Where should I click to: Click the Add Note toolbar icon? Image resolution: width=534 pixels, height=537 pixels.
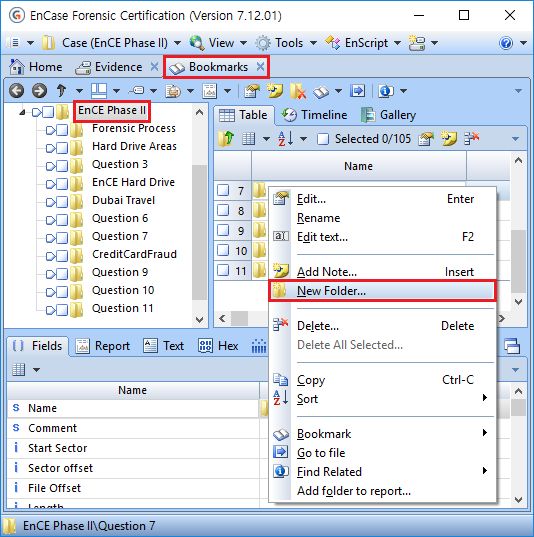pos(275,91)
